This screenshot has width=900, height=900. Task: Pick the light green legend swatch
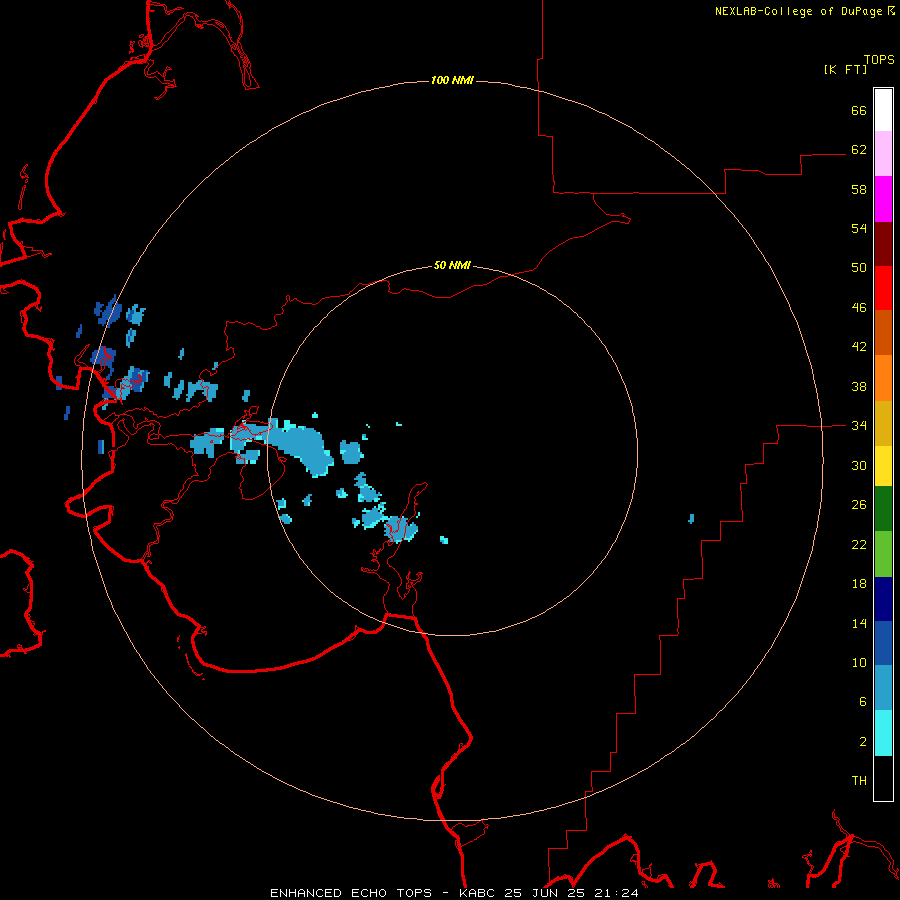[883, 554]
